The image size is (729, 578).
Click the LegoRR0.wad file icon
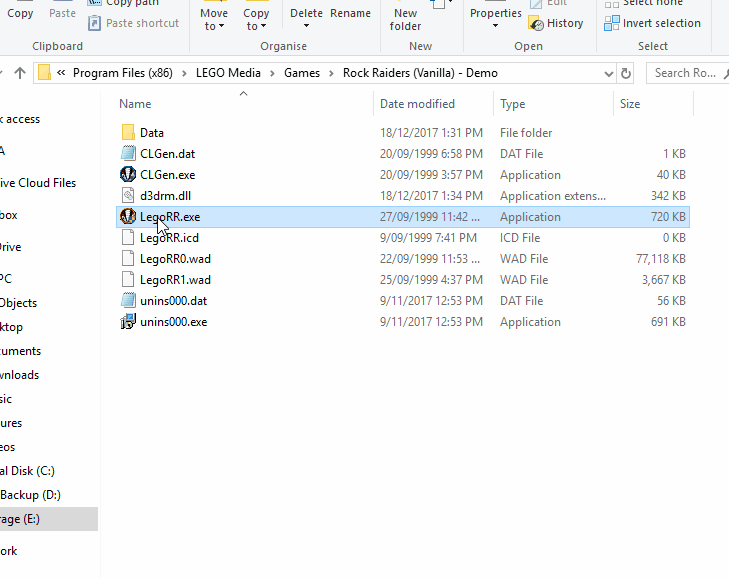pos(128,259)
